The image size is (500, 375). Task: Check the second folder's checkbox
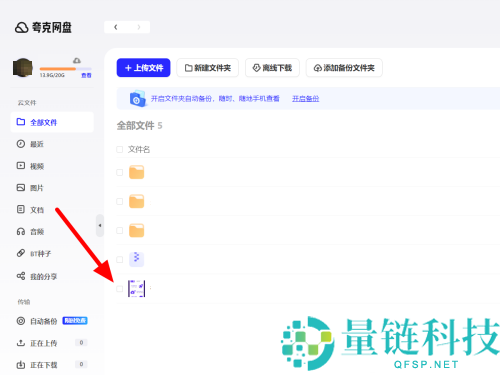(120, 201)
